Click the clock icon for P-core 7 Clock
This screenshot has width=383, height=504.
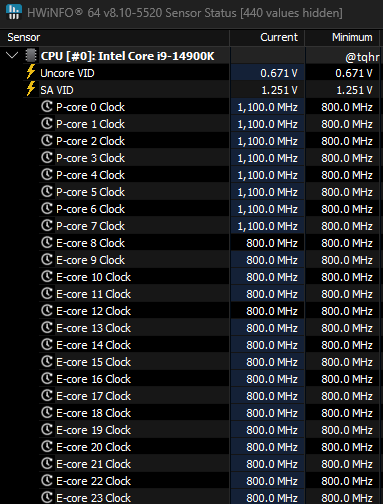coord(47,226)
